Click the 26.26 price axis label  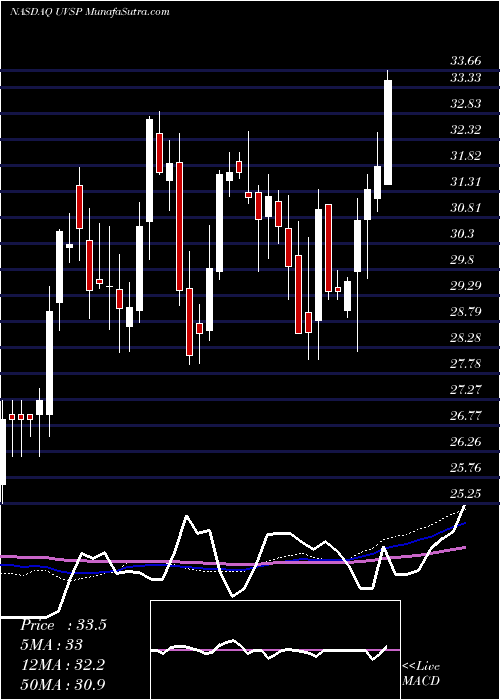465,441
